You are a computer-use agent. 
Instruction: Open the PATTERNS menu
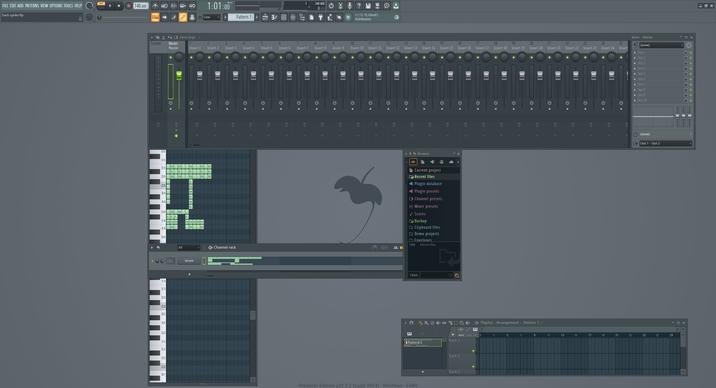point(32,6)
